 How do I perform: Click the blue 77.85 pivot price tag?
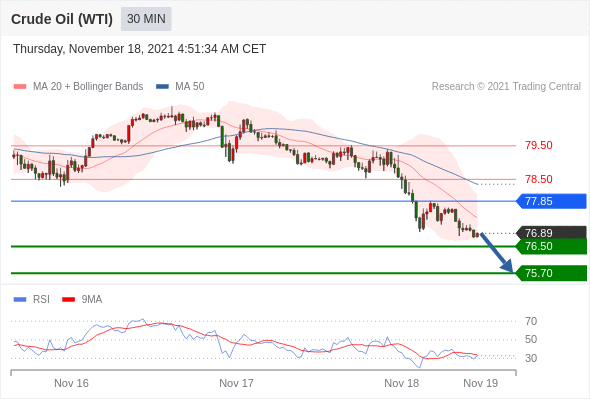pos(551,201)
